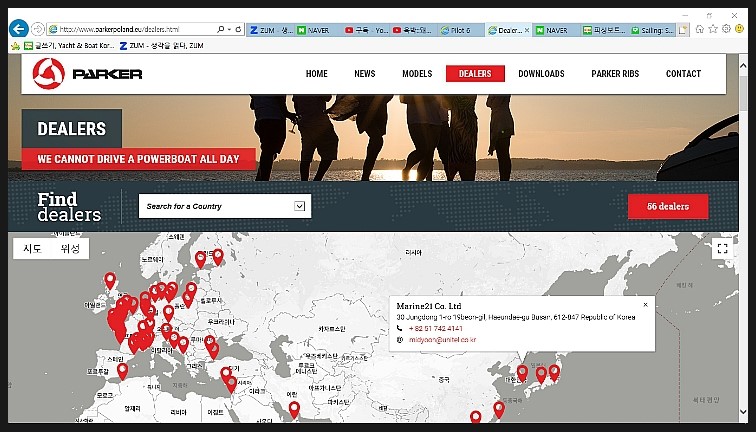The height and width of the screenshot is (432, 756).
Task: Click the dealer pin in Korea
Action: point(522,373)
